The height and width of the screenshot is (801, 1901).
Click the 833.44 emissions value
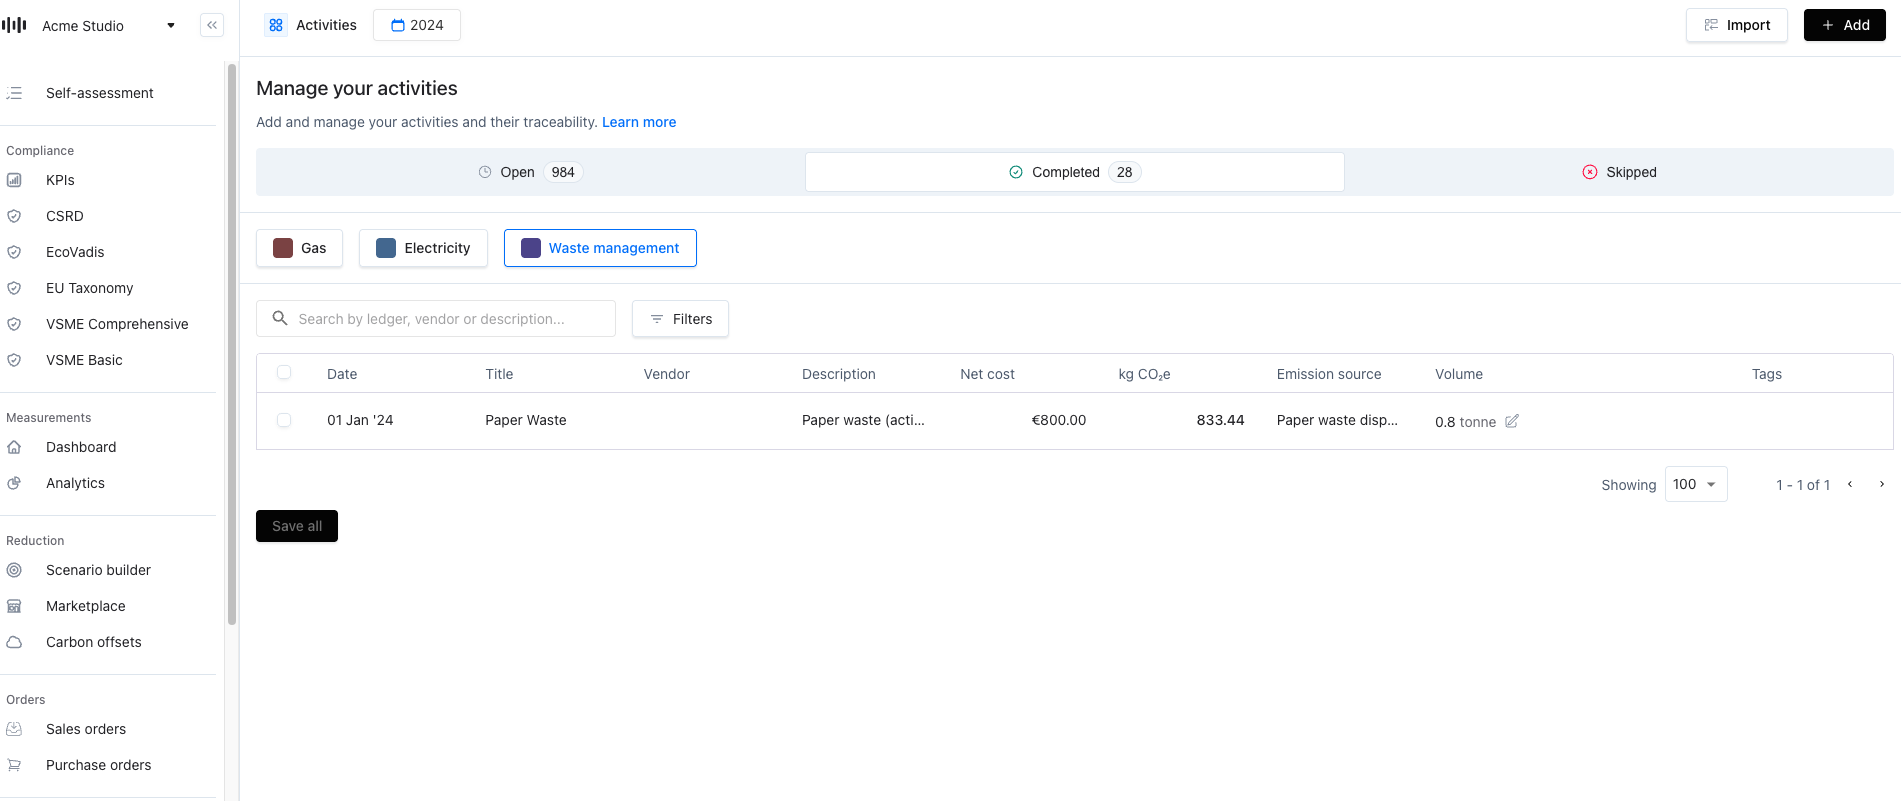(x=1221, y=420)
